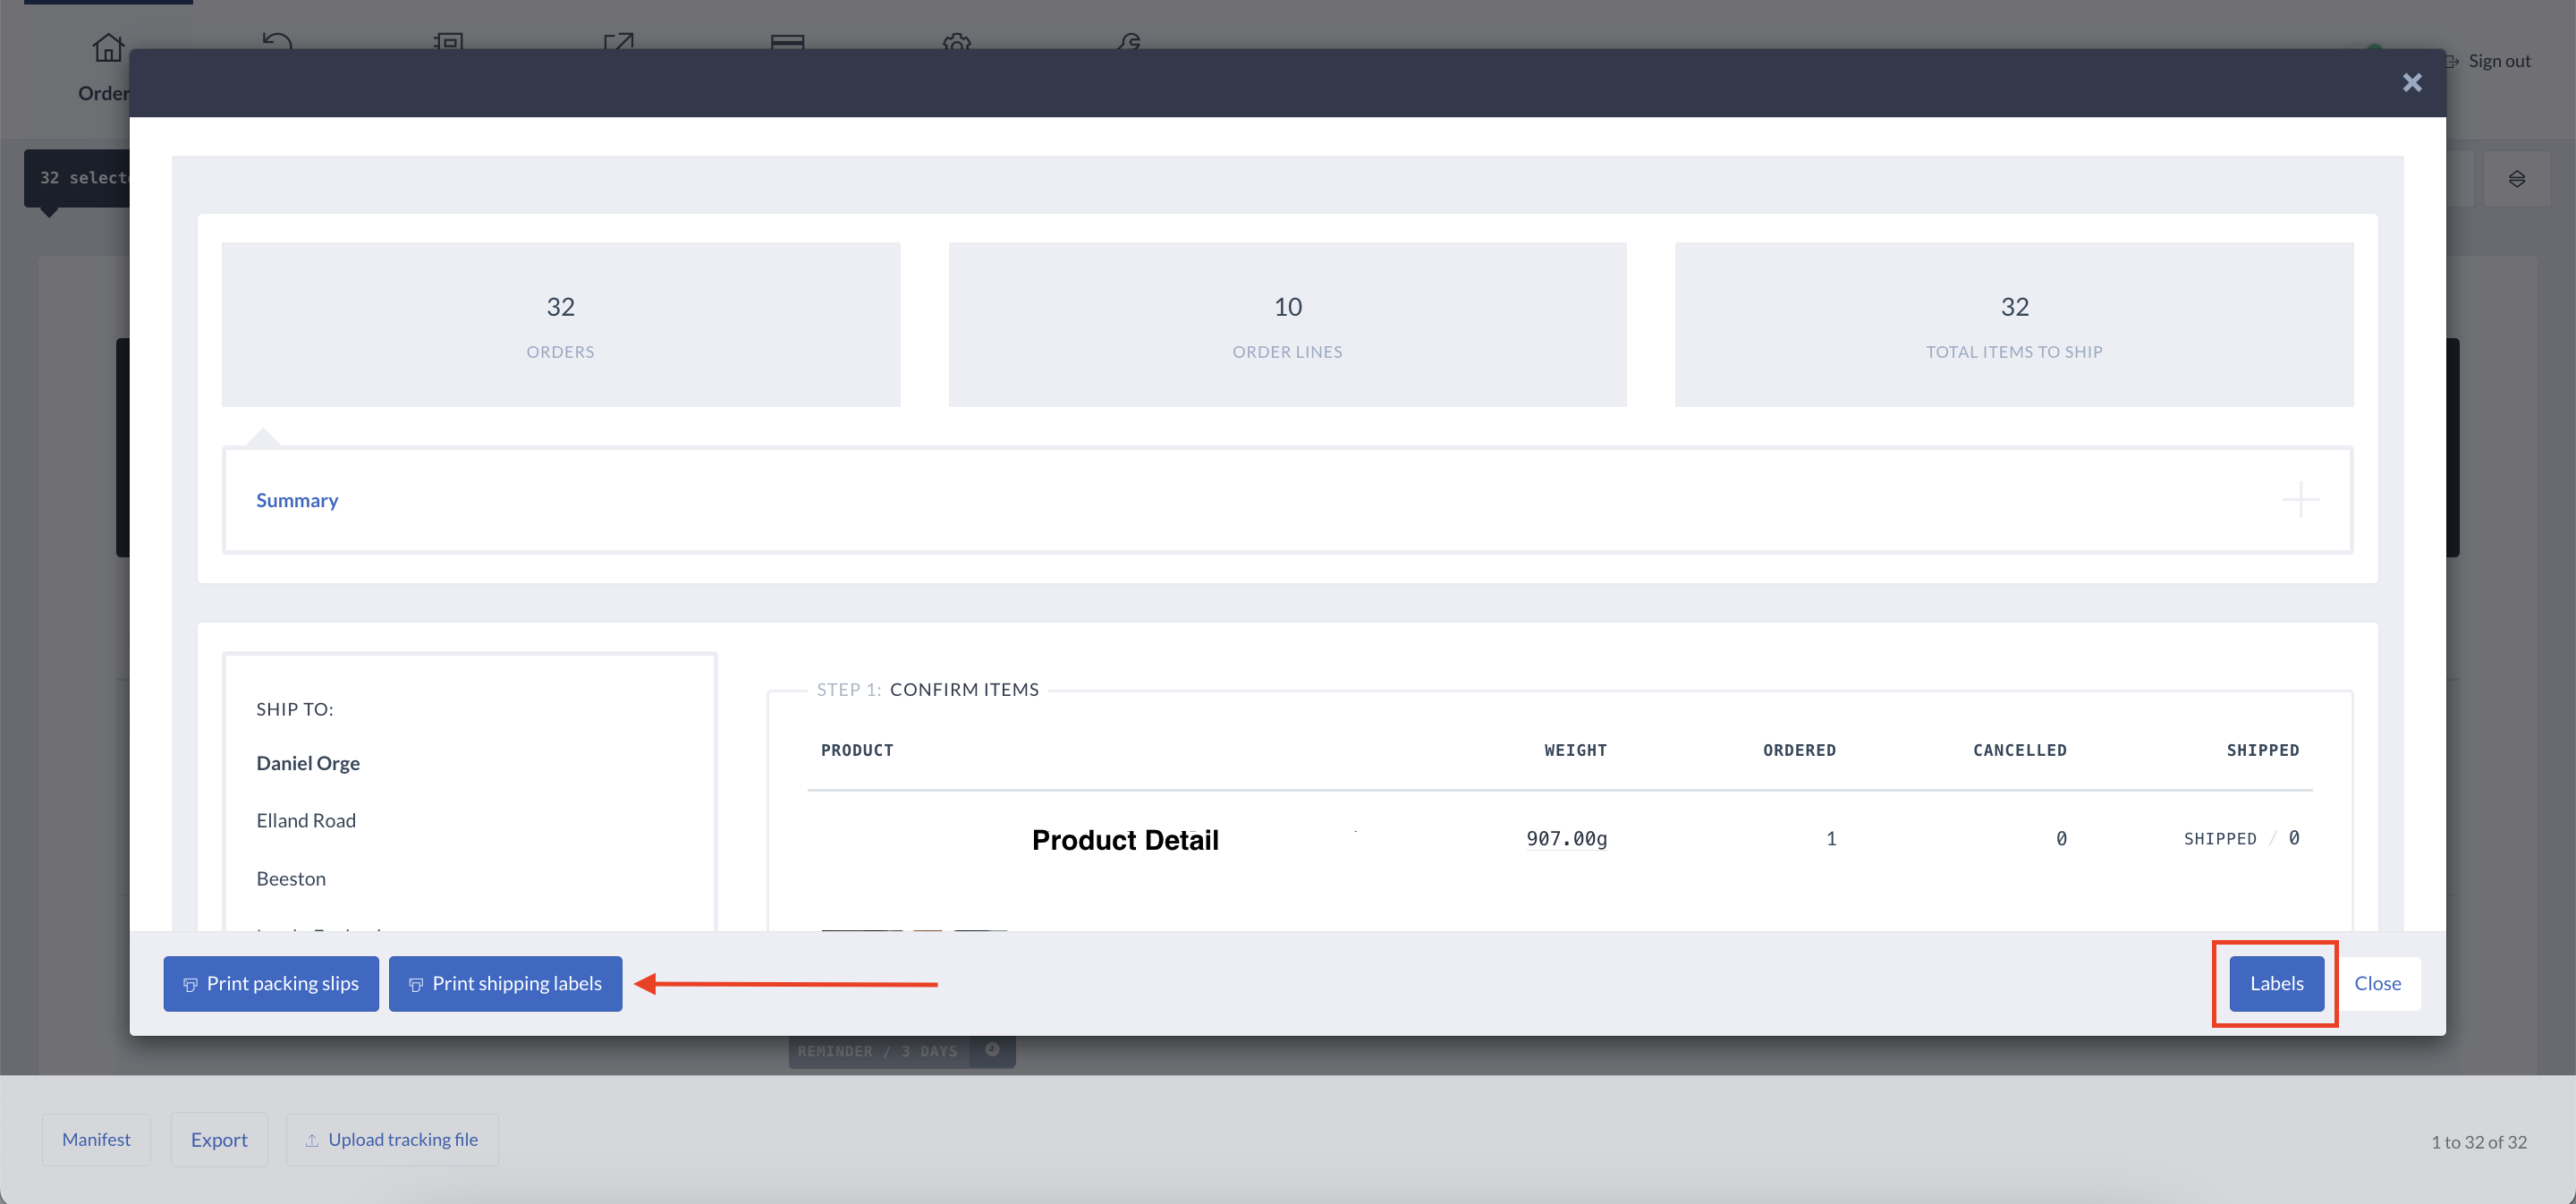Click the Beeston address line

[x=291, y=878]
